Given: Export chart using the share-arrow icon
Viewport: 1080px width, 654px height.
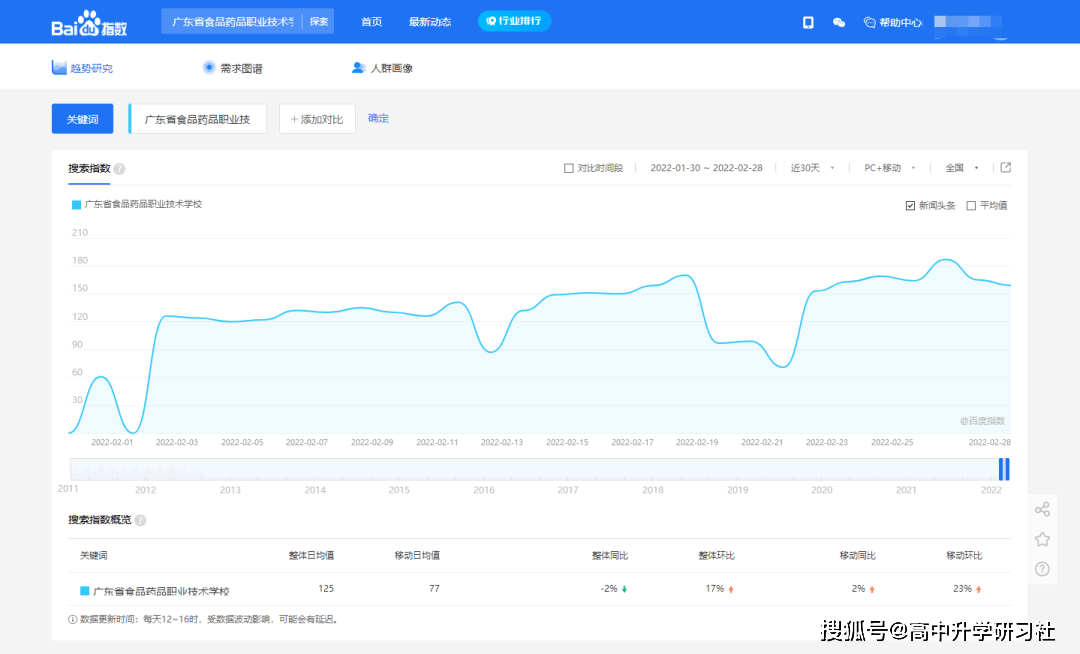Looking at the screenshot, I should coord(1006,167).
